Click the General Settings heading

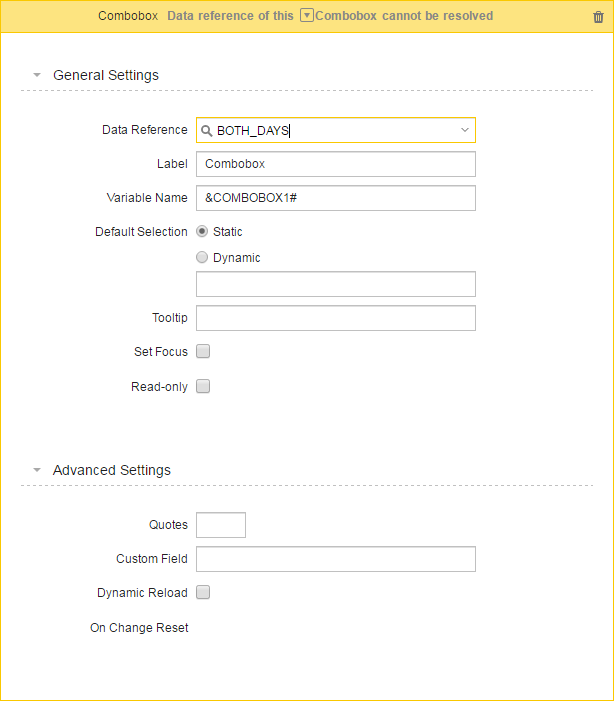(106, 75)
